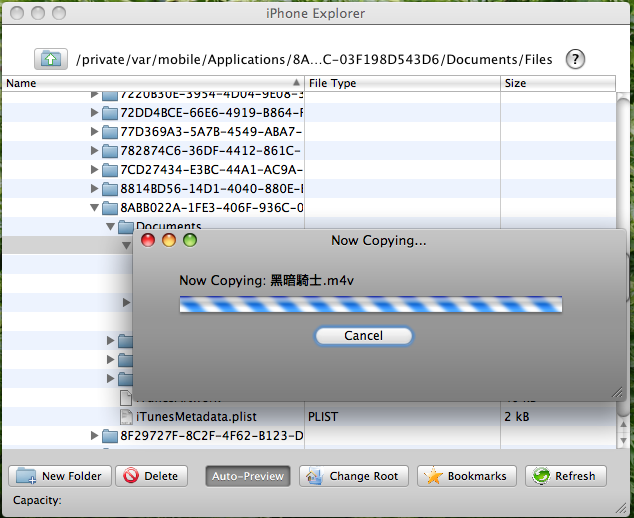Image resolution: width=634 pixels, height=518 pixels.
Task: Click the PLIST file type cell
Action: (x=323, y=417)
